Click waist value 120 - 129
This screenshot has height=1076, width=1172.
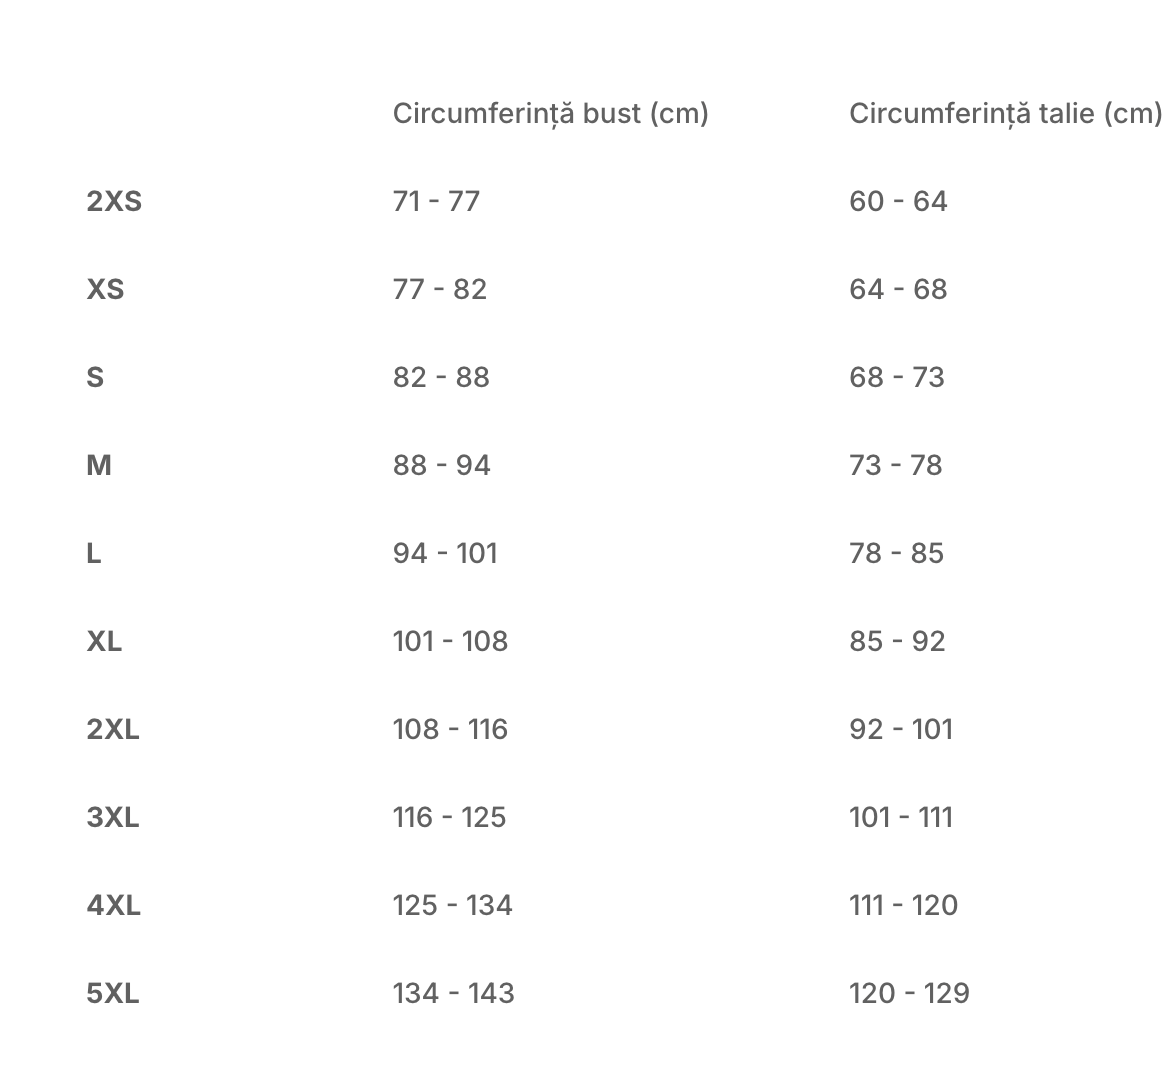[910, 994]
